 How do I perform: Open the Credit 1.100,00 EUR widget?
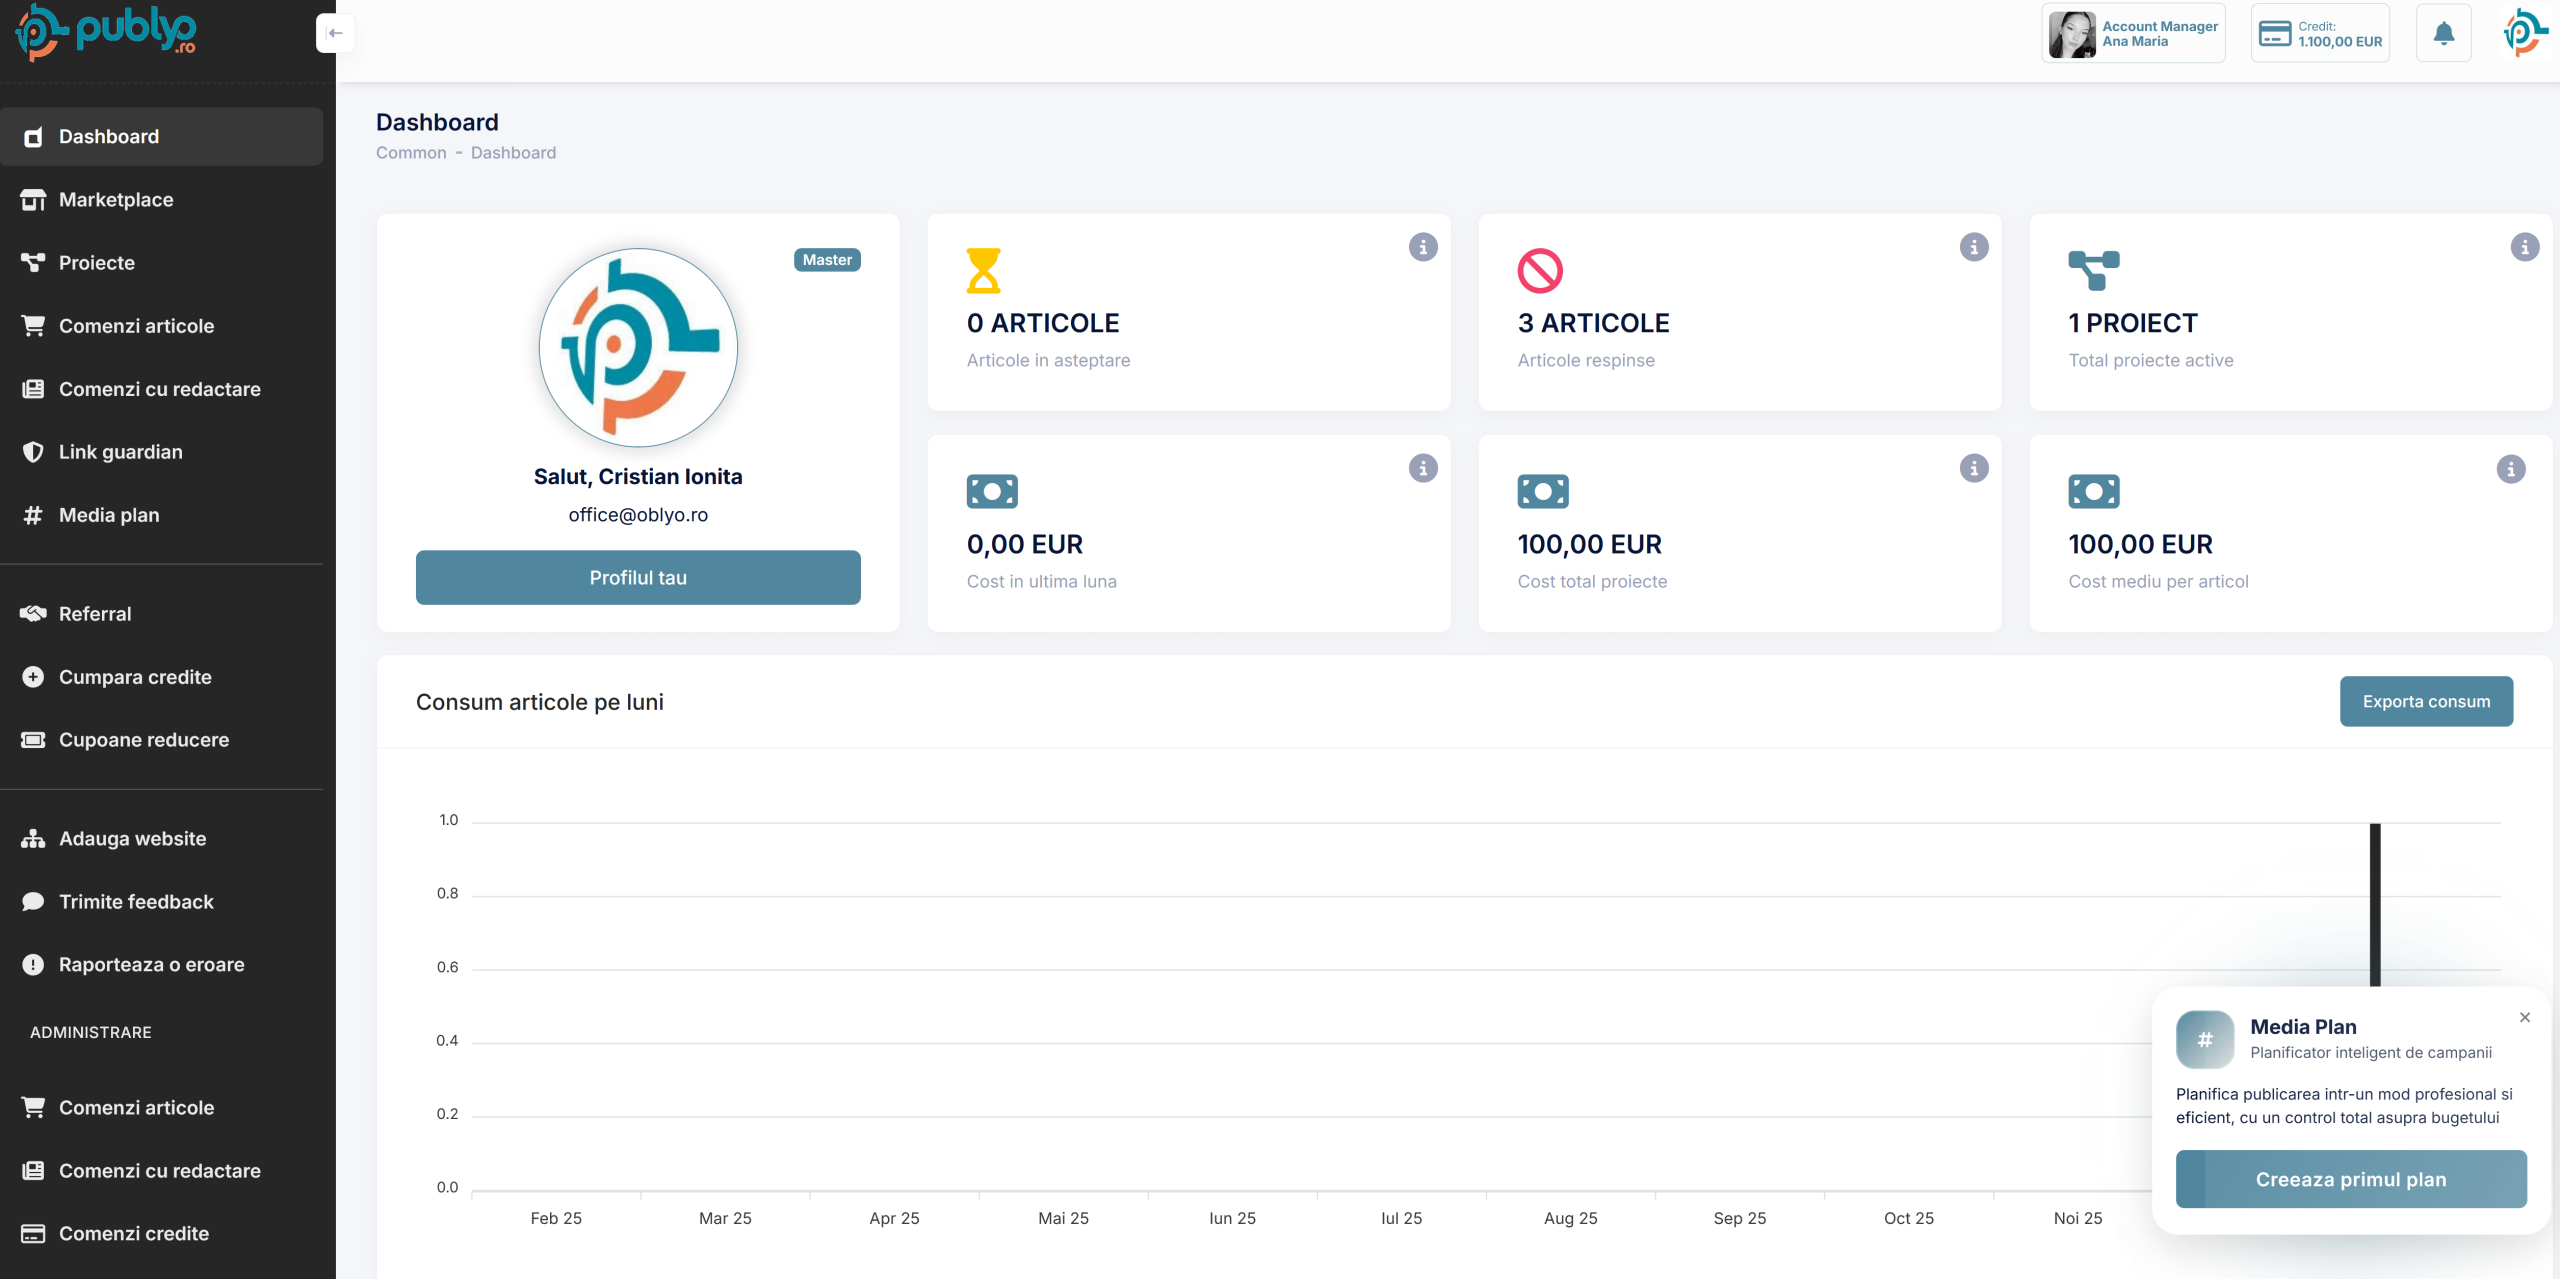2320,34
